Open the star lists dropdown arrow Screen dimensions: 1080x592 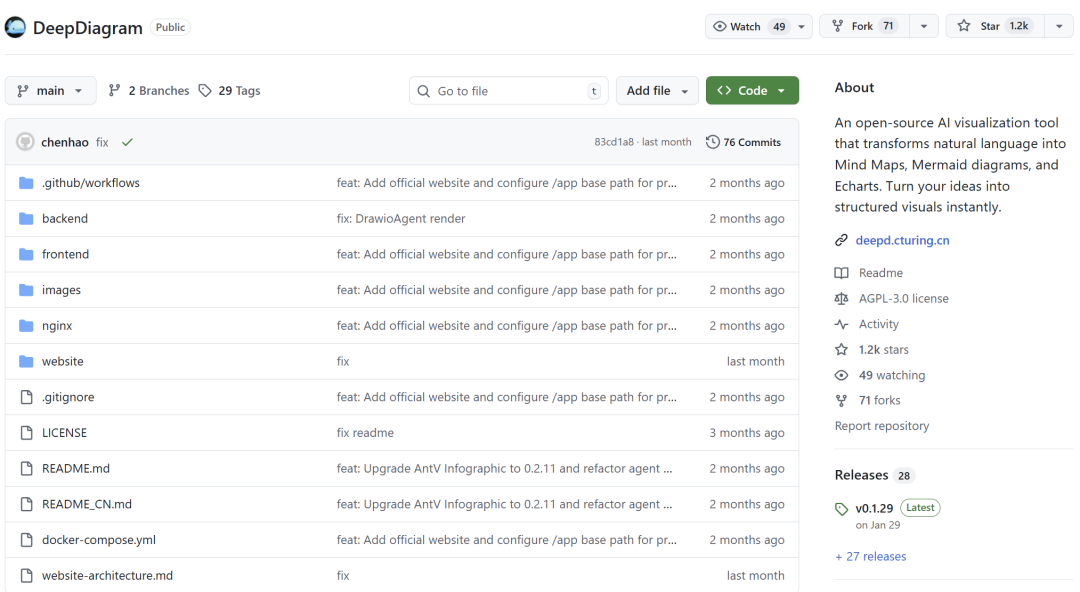click(x=1059, y=27)
